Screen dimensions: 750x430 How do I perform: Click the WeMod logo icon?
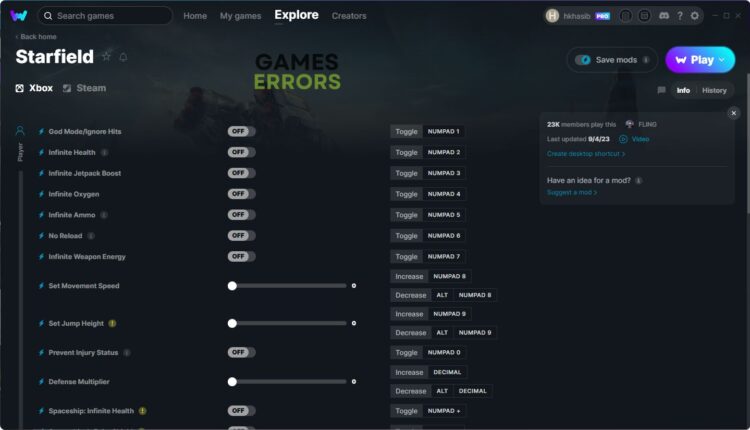(19, 16)
